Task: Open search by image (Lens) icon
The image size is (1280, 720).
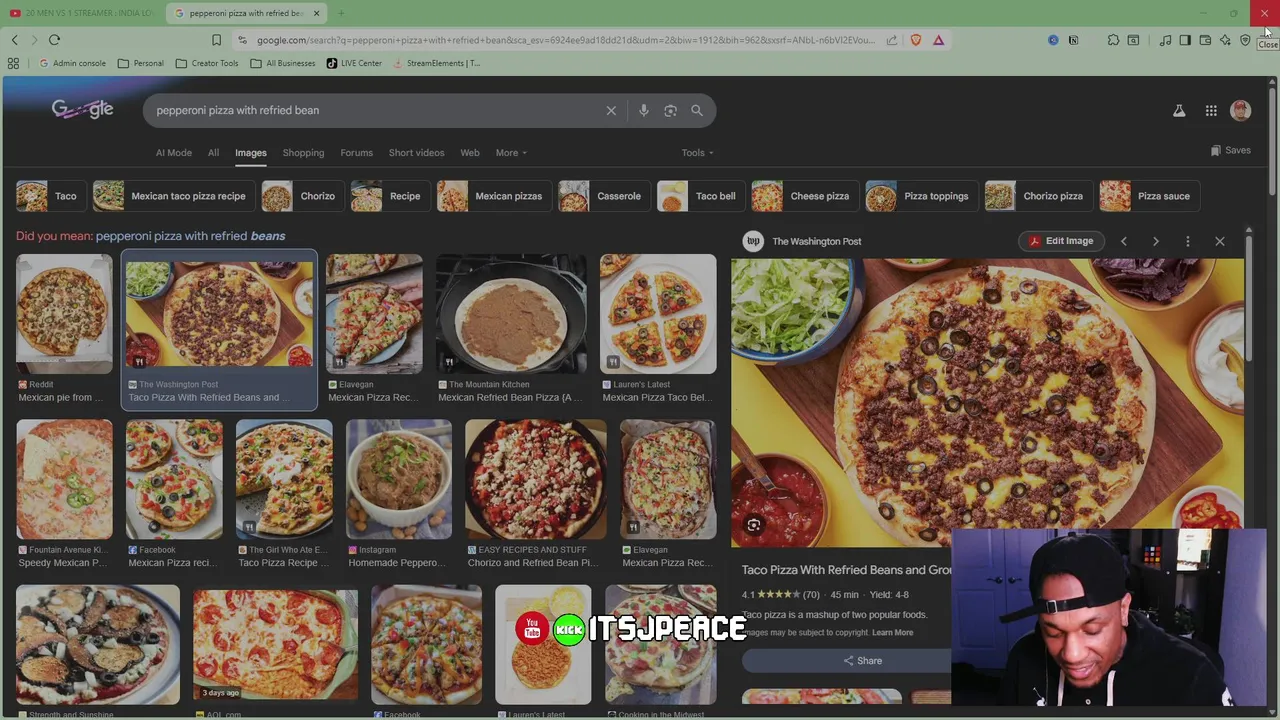Action: 671,111
